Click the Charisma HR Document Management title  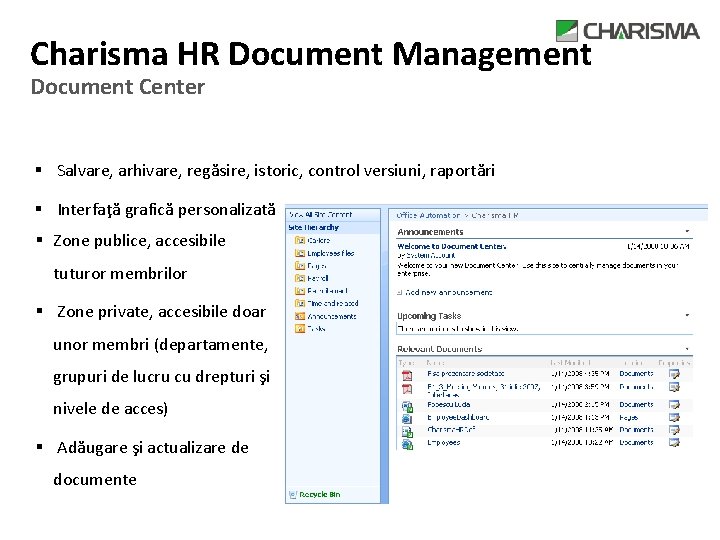click(x=311, y=54)
